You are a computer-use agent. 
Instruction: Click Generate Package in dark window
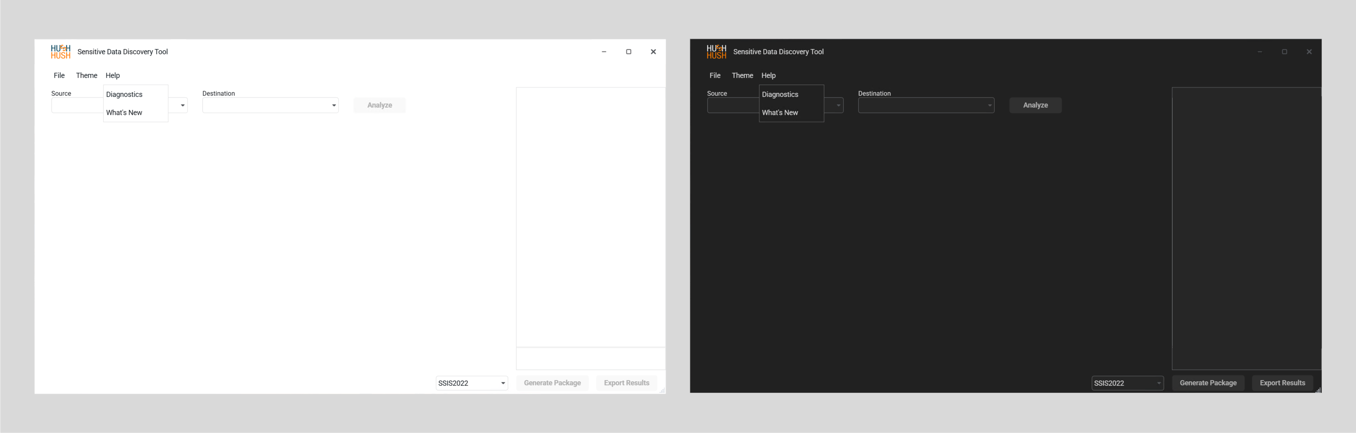[1208, 383]
